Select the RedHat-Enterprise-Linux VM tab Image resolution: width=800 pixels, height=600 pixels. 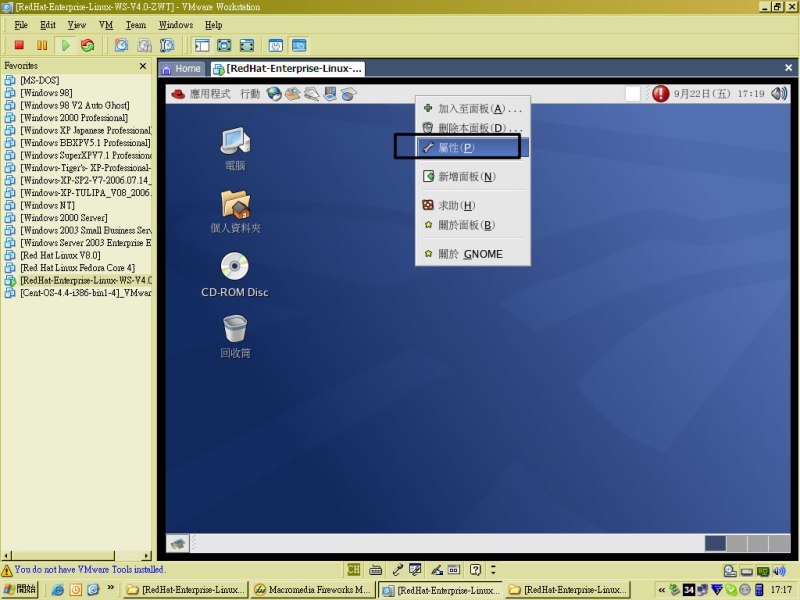pyautogui.click(x=288, y=69)
